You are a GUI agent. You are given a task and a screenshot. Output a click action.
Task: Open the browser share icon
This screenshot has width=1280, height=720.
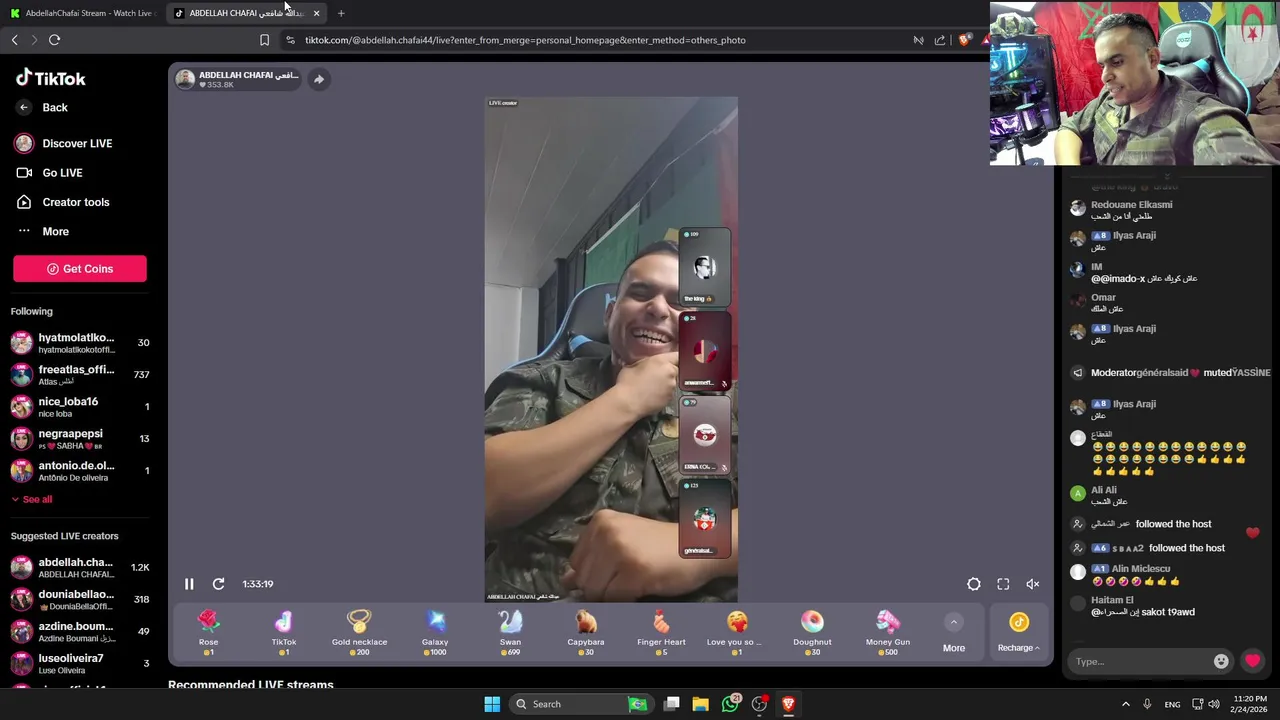[x=940, y=40]
